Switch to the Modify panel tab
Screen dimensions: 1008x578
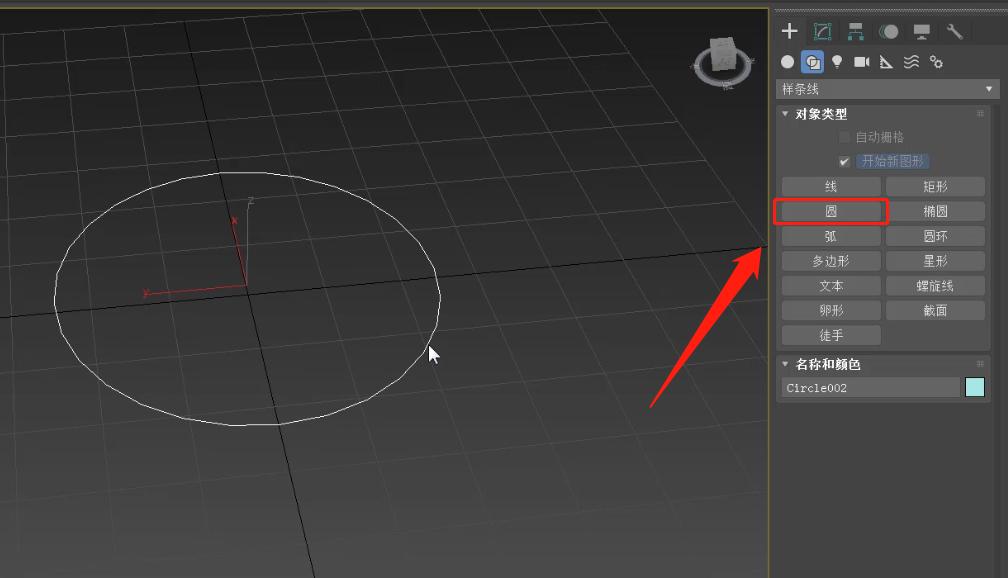coord(822,31)
